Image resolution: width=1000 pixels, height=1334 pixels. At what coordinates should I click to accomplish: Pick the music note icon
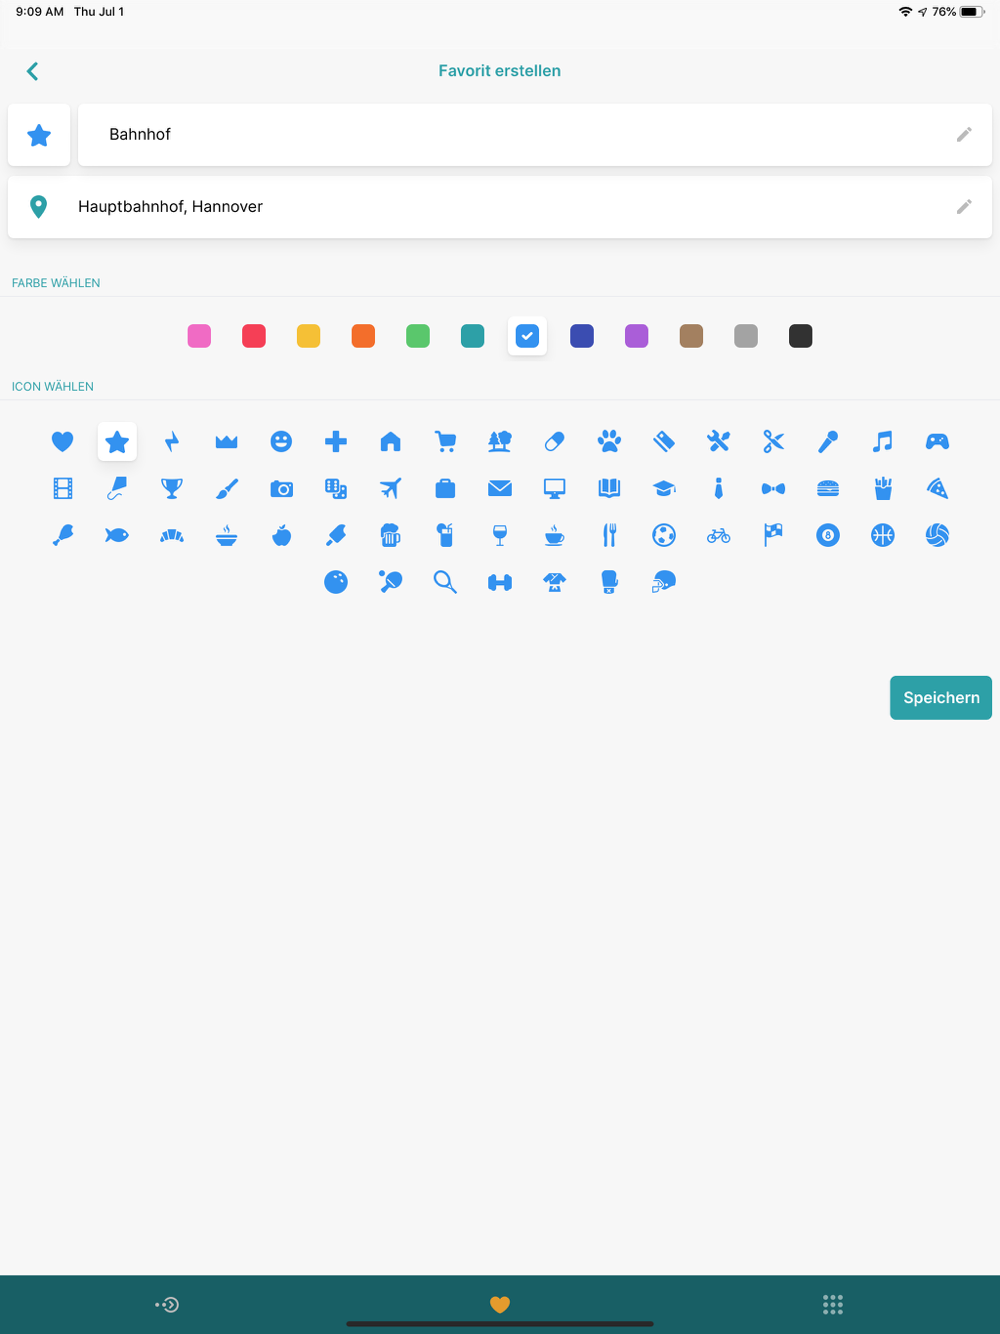(883, 441)
